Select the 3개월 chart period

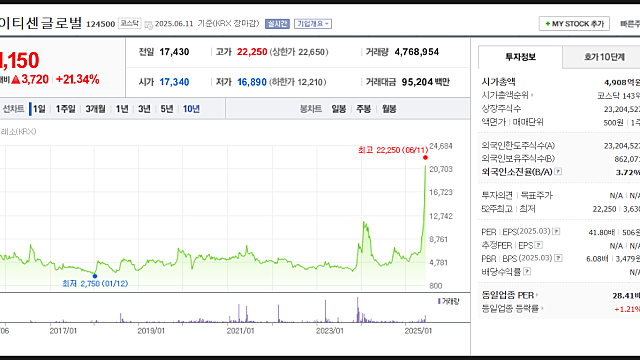click(x=95, y=109)
